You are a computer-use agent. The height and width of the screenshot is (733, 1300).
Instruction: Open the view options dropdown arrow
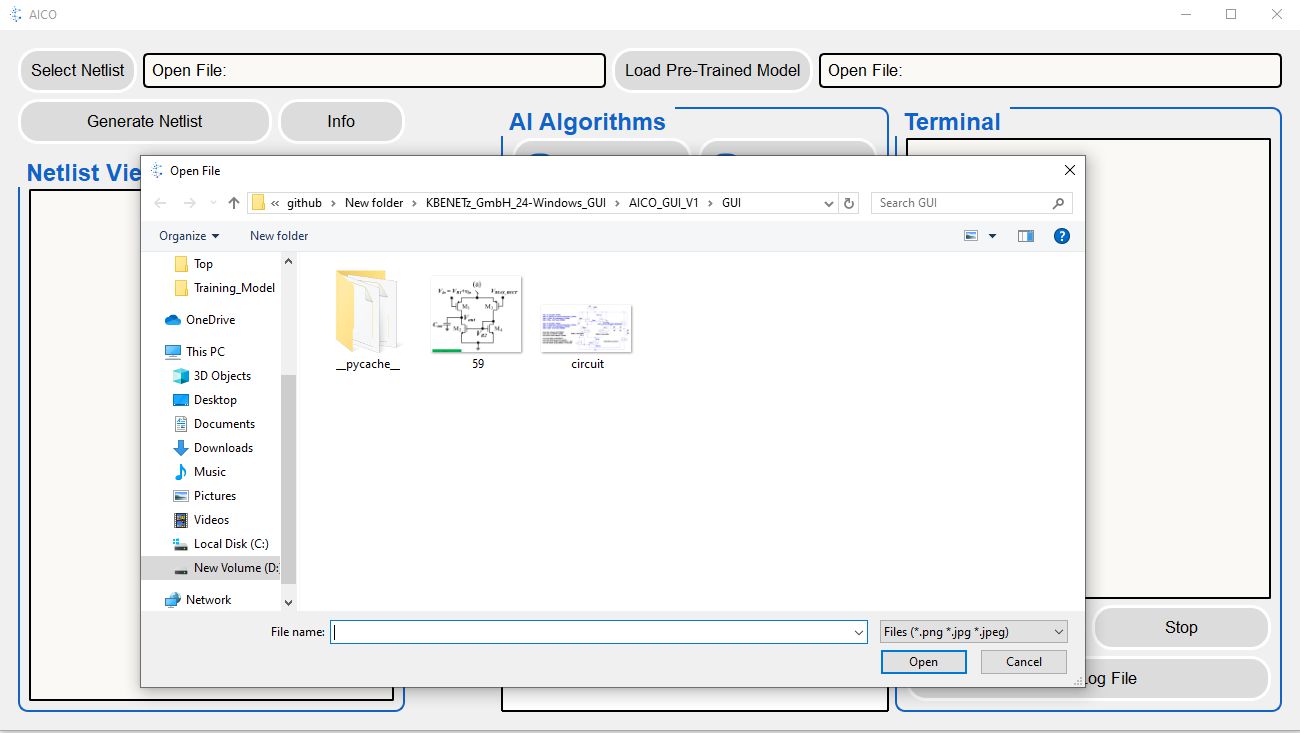tap(992, 236)
